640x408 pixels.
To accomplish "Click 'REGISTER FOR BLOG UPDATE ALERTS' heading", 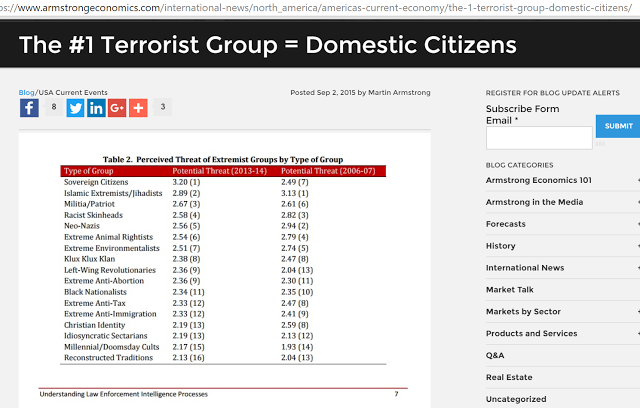I will pyautogui.click(x=553, y=93).
